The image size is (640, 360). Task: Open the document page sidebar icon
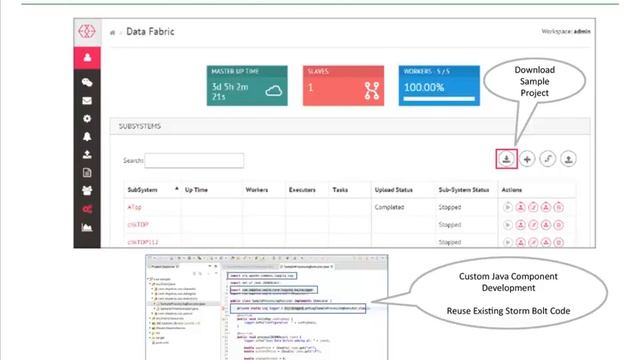pos(87,173)
